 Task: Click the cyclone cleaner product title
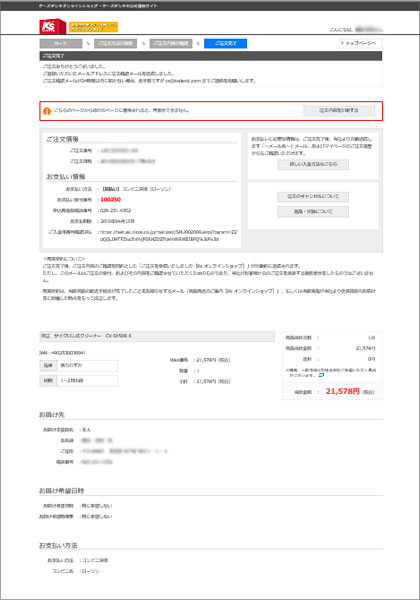[x=157, y=336]
